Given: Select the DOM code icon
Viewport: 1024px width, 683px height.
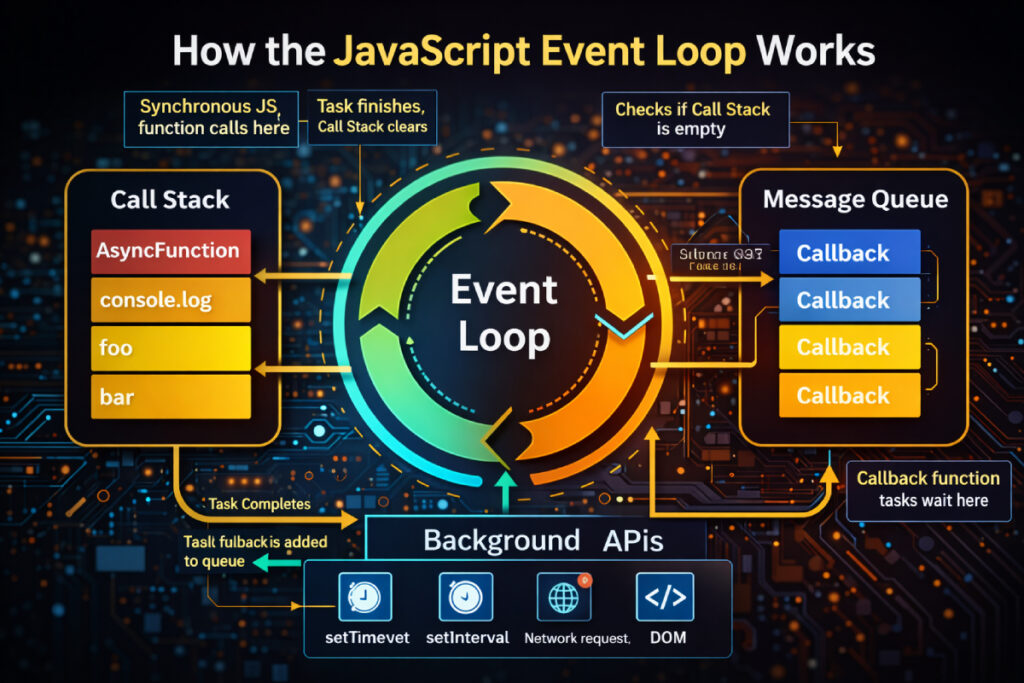Looking at the screenshot, I should tap(664, 596).
